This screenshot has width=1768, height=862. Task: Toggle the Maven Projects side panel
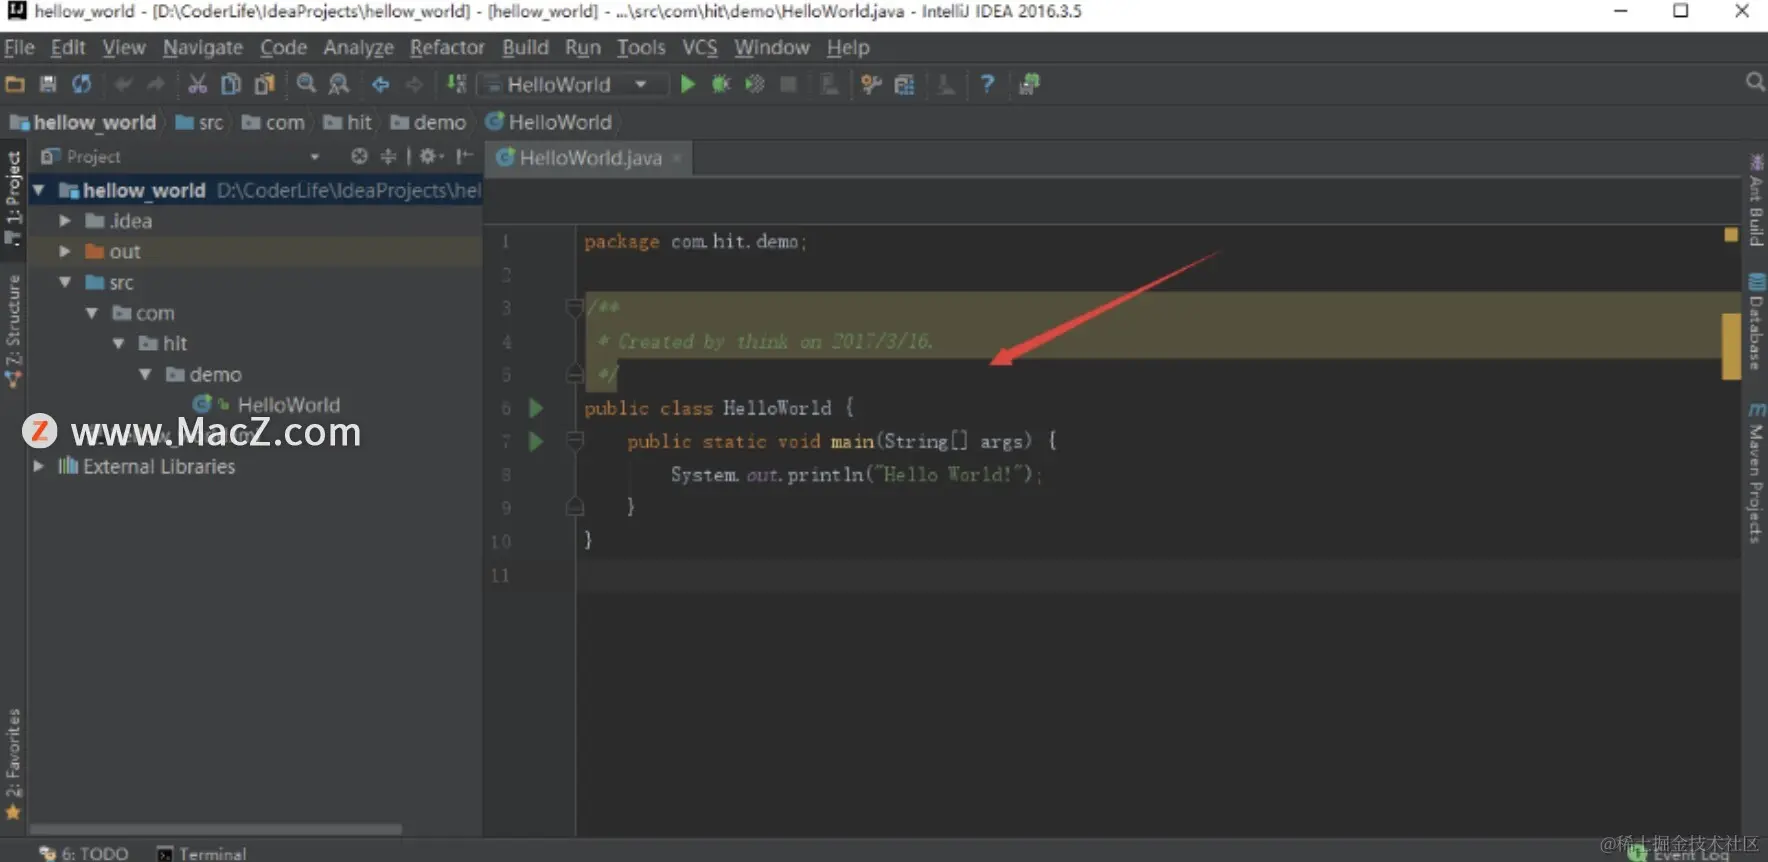pos(1756,472)
